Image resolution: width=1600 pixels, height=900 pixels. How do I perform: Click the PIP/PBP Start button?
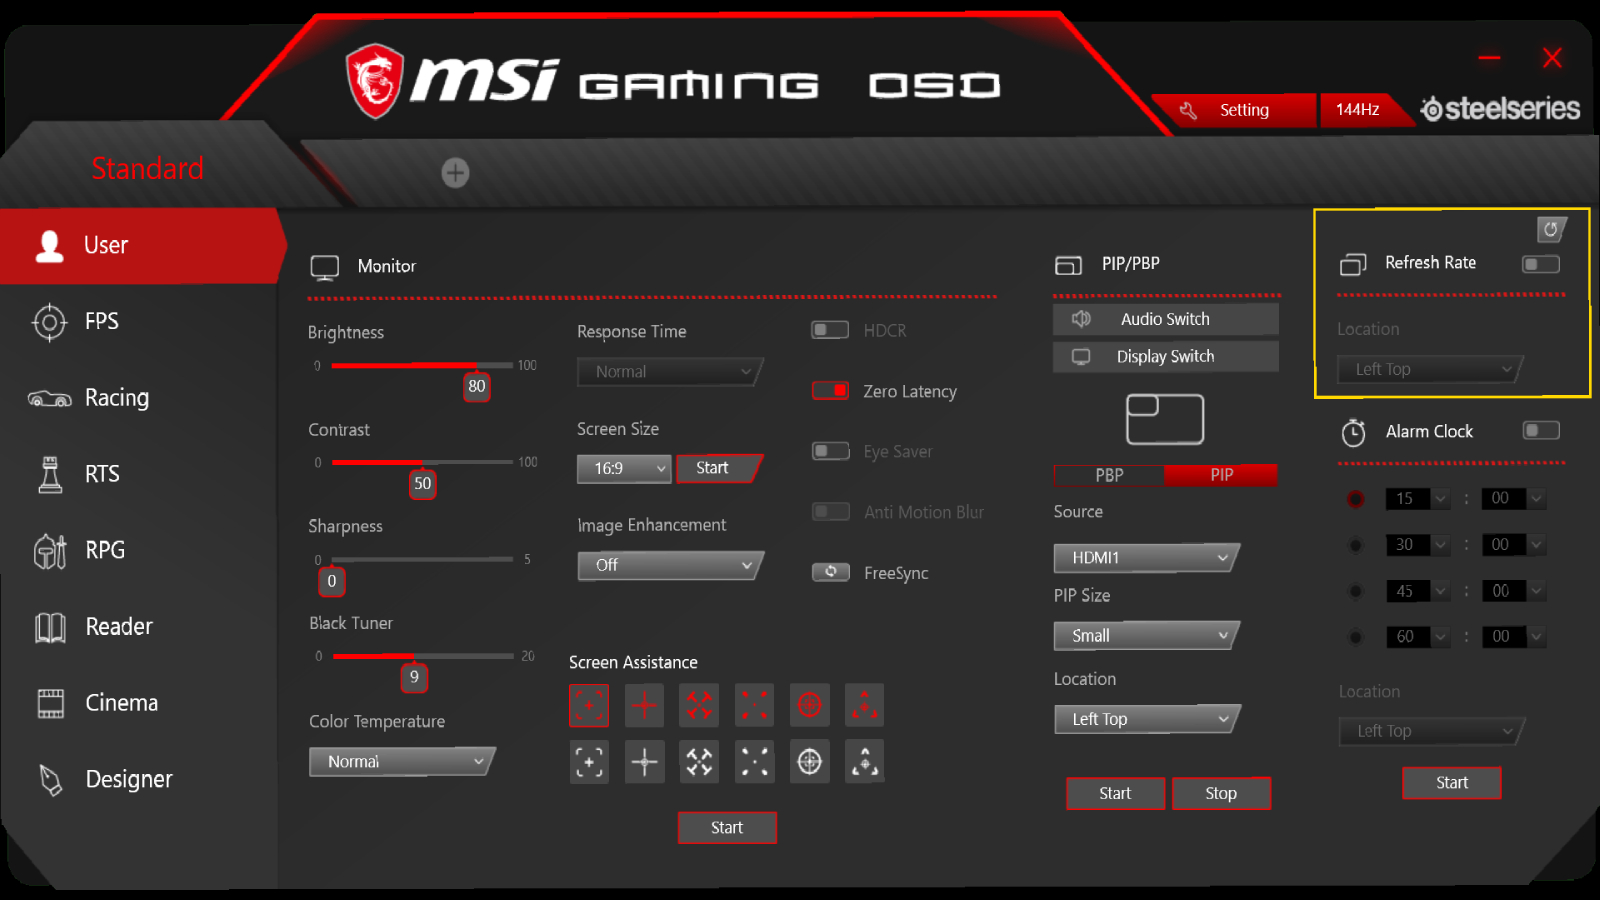point(1115,793)
